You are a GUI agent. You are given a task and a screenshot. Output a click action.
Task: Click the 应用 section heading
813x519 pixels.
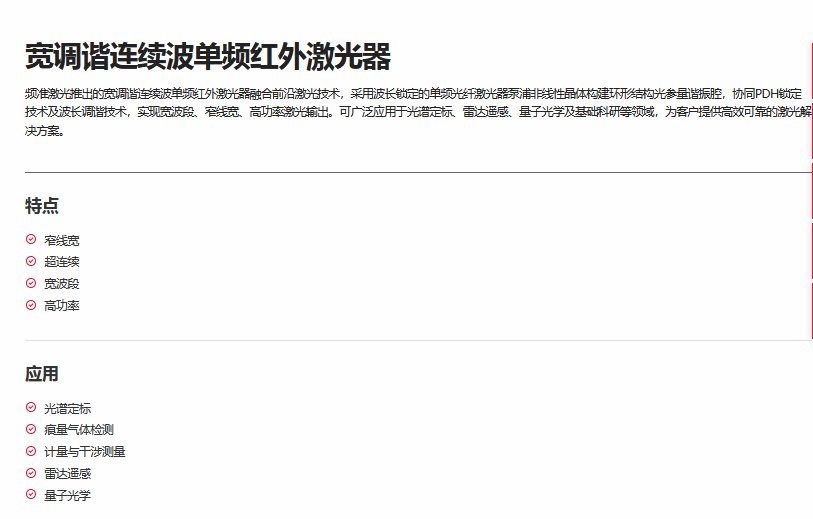[42, 374]
